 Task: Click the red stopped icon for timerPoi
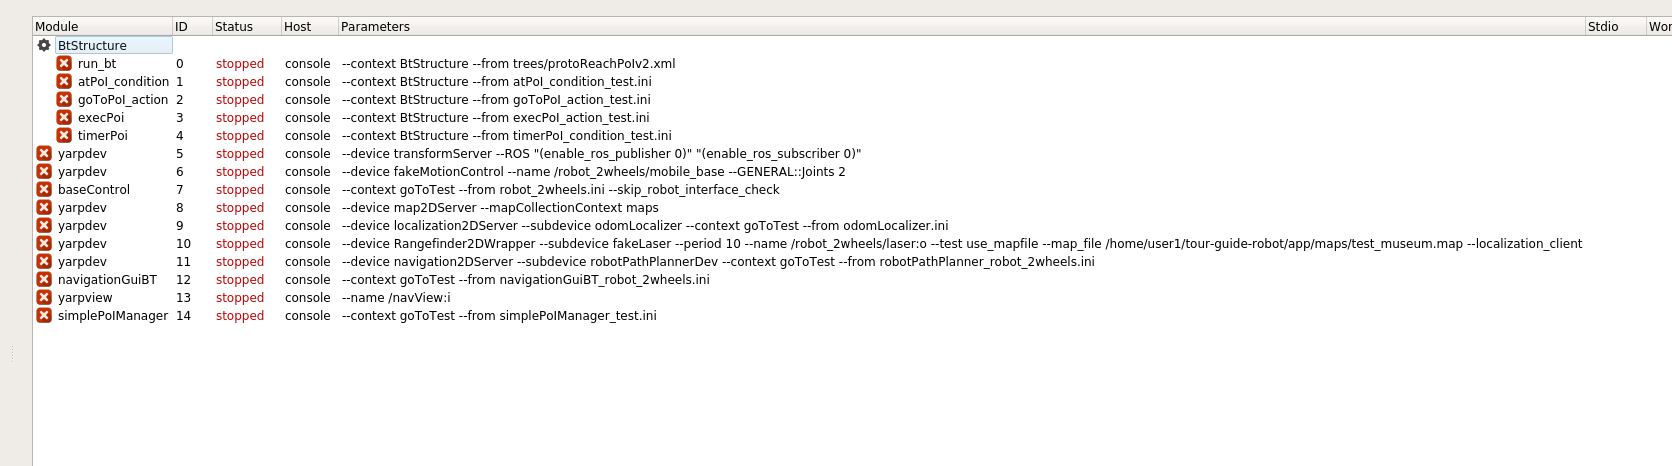pos(64,135)
